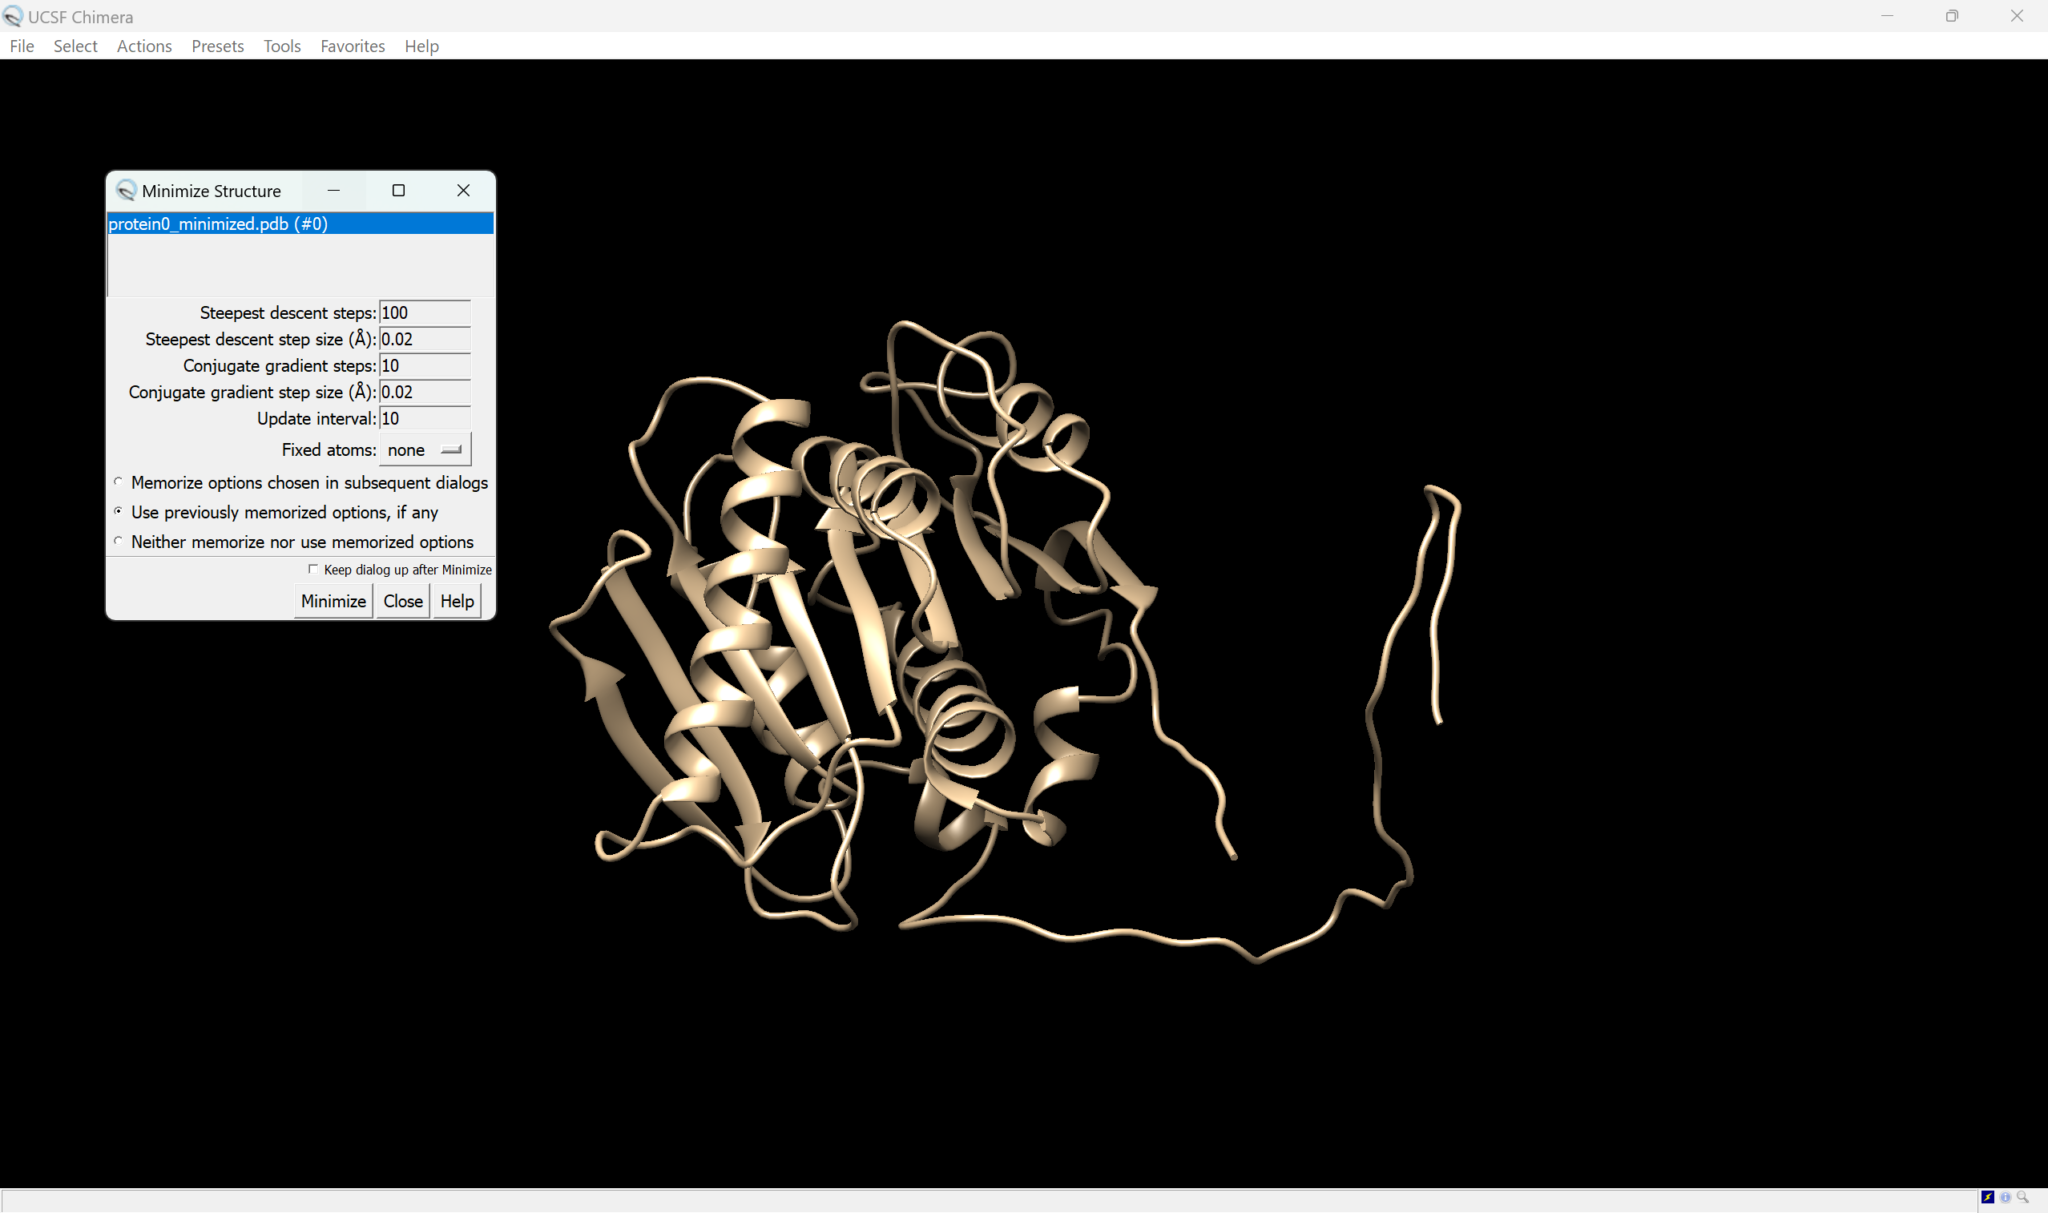Enable Keep dialog up after Minimize
Screen dimensions: 2048x1213
[313, 569]
